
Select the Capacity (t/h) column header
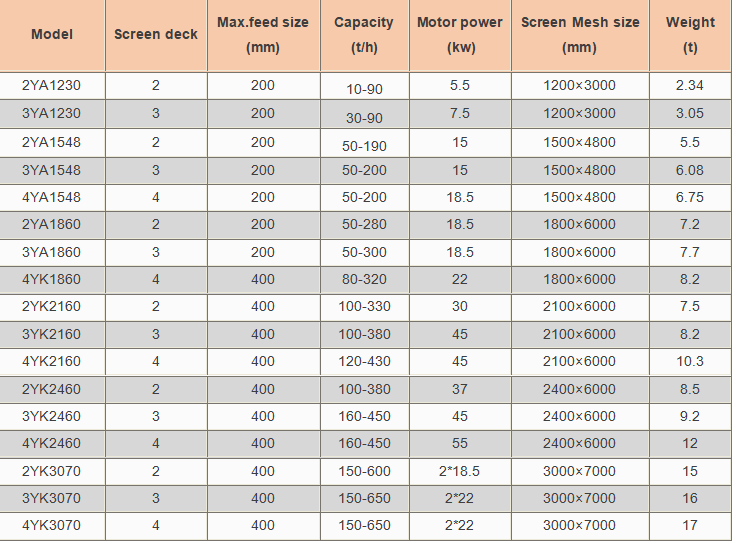pos(364,35)
